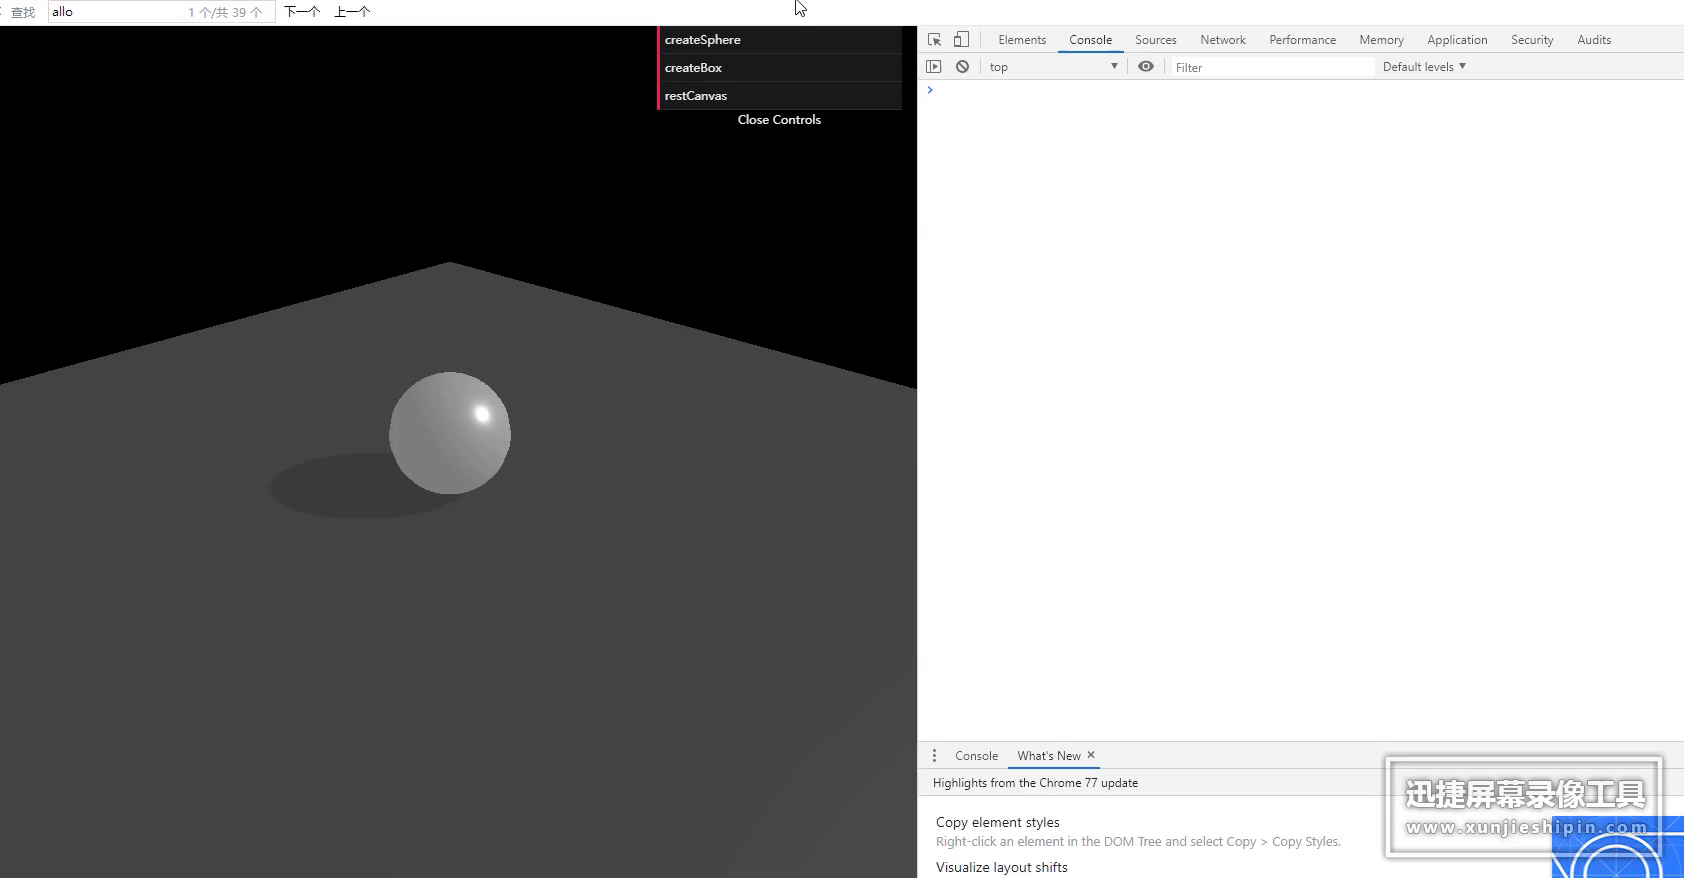Click the Copy element styles heading
The image size is (1684, 878).
click(997, 822)
